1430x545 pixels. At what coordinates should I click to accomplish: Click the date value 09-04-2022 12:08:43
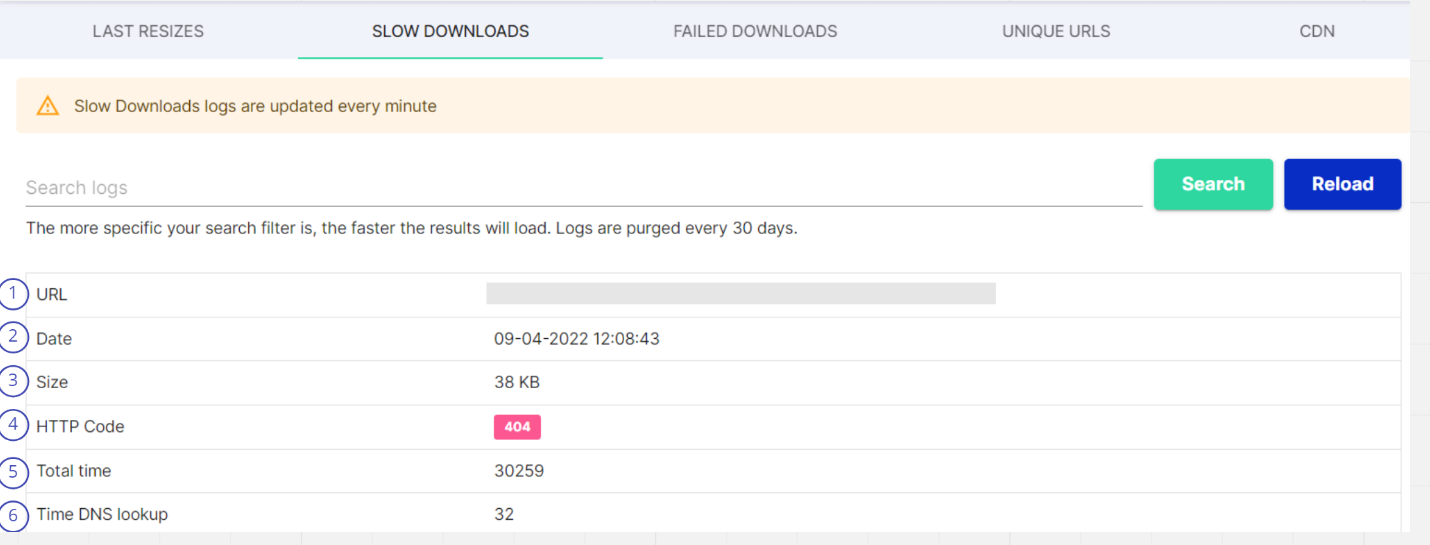point(577,339)
